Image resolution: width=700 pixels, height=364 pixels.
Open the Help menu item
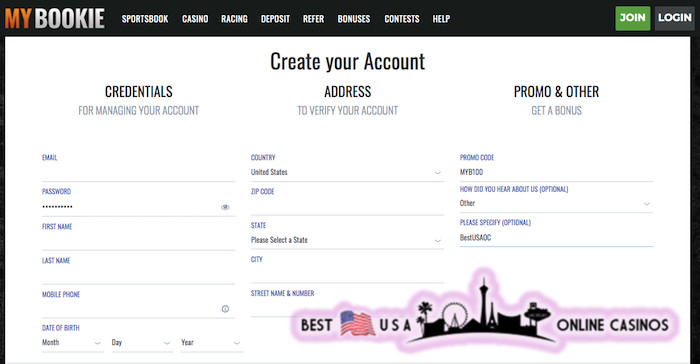[441, 19]
